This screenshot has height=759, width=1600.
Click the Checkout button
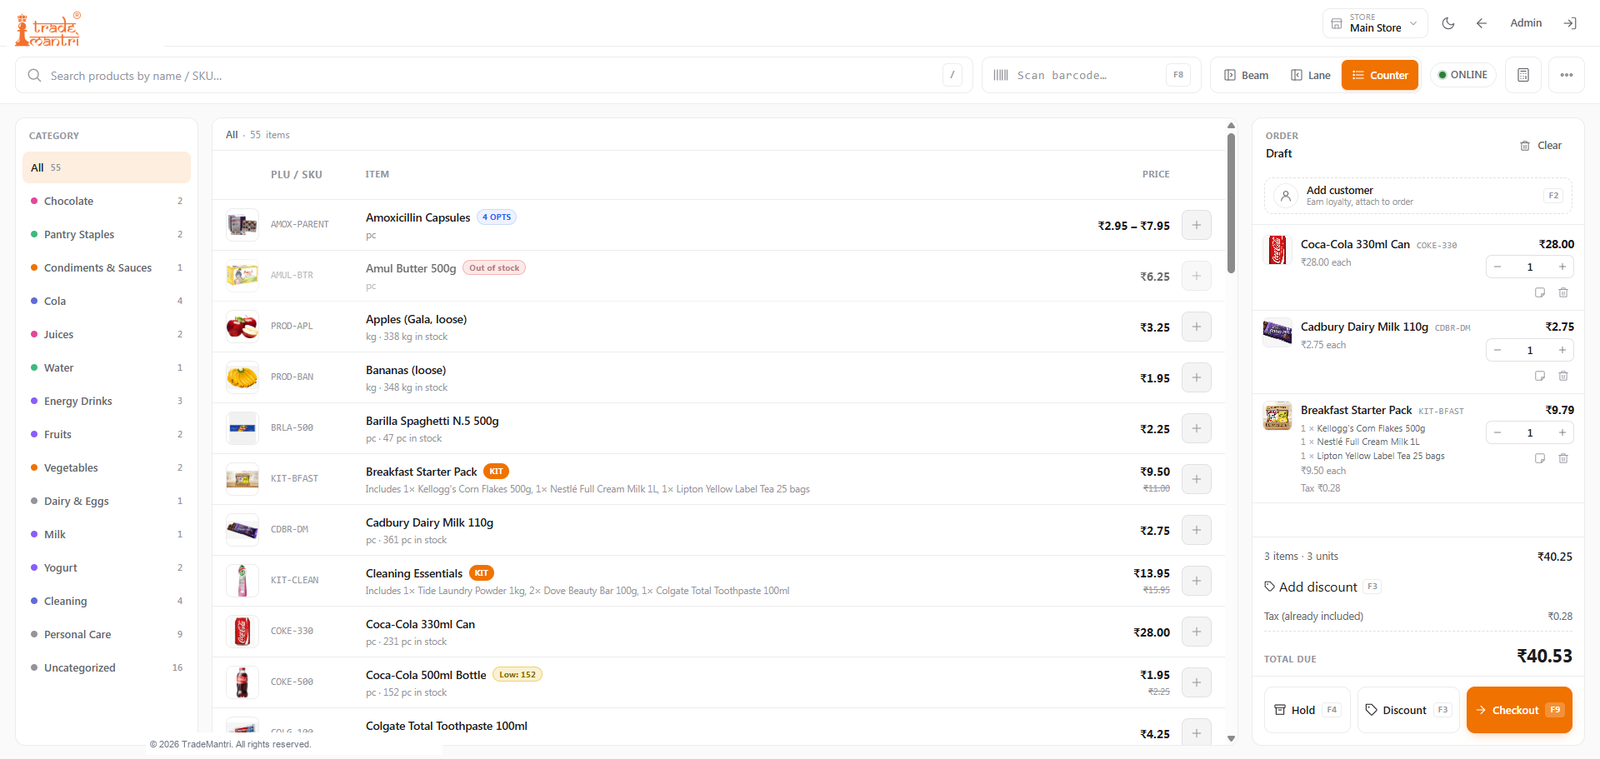coord(1519,710)
